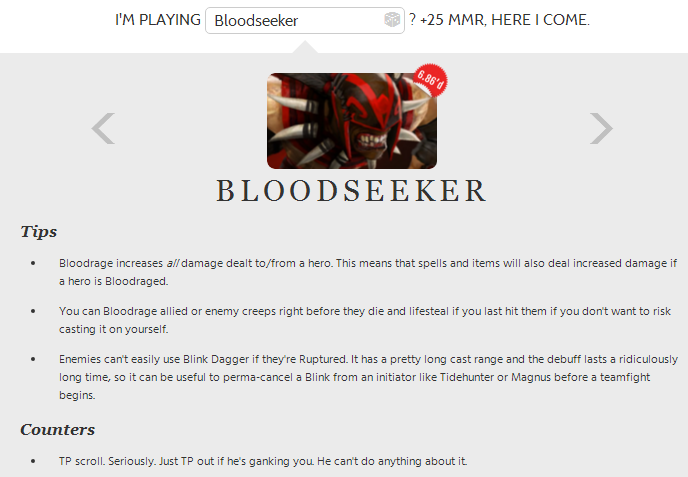Click the tip about Bloodraging creeps for lifesteal
Screen dimensions: 688x477
tap(365, 320)
